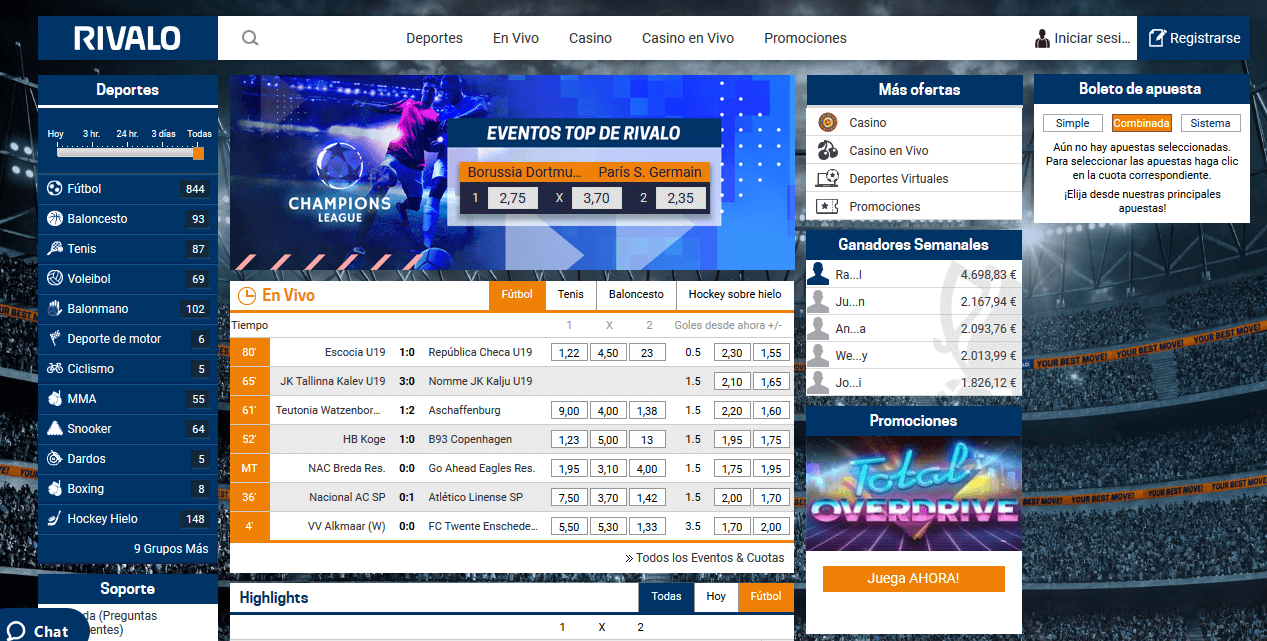Click the avatar icon next to Ra...l winner

click(x=819, y=273)
